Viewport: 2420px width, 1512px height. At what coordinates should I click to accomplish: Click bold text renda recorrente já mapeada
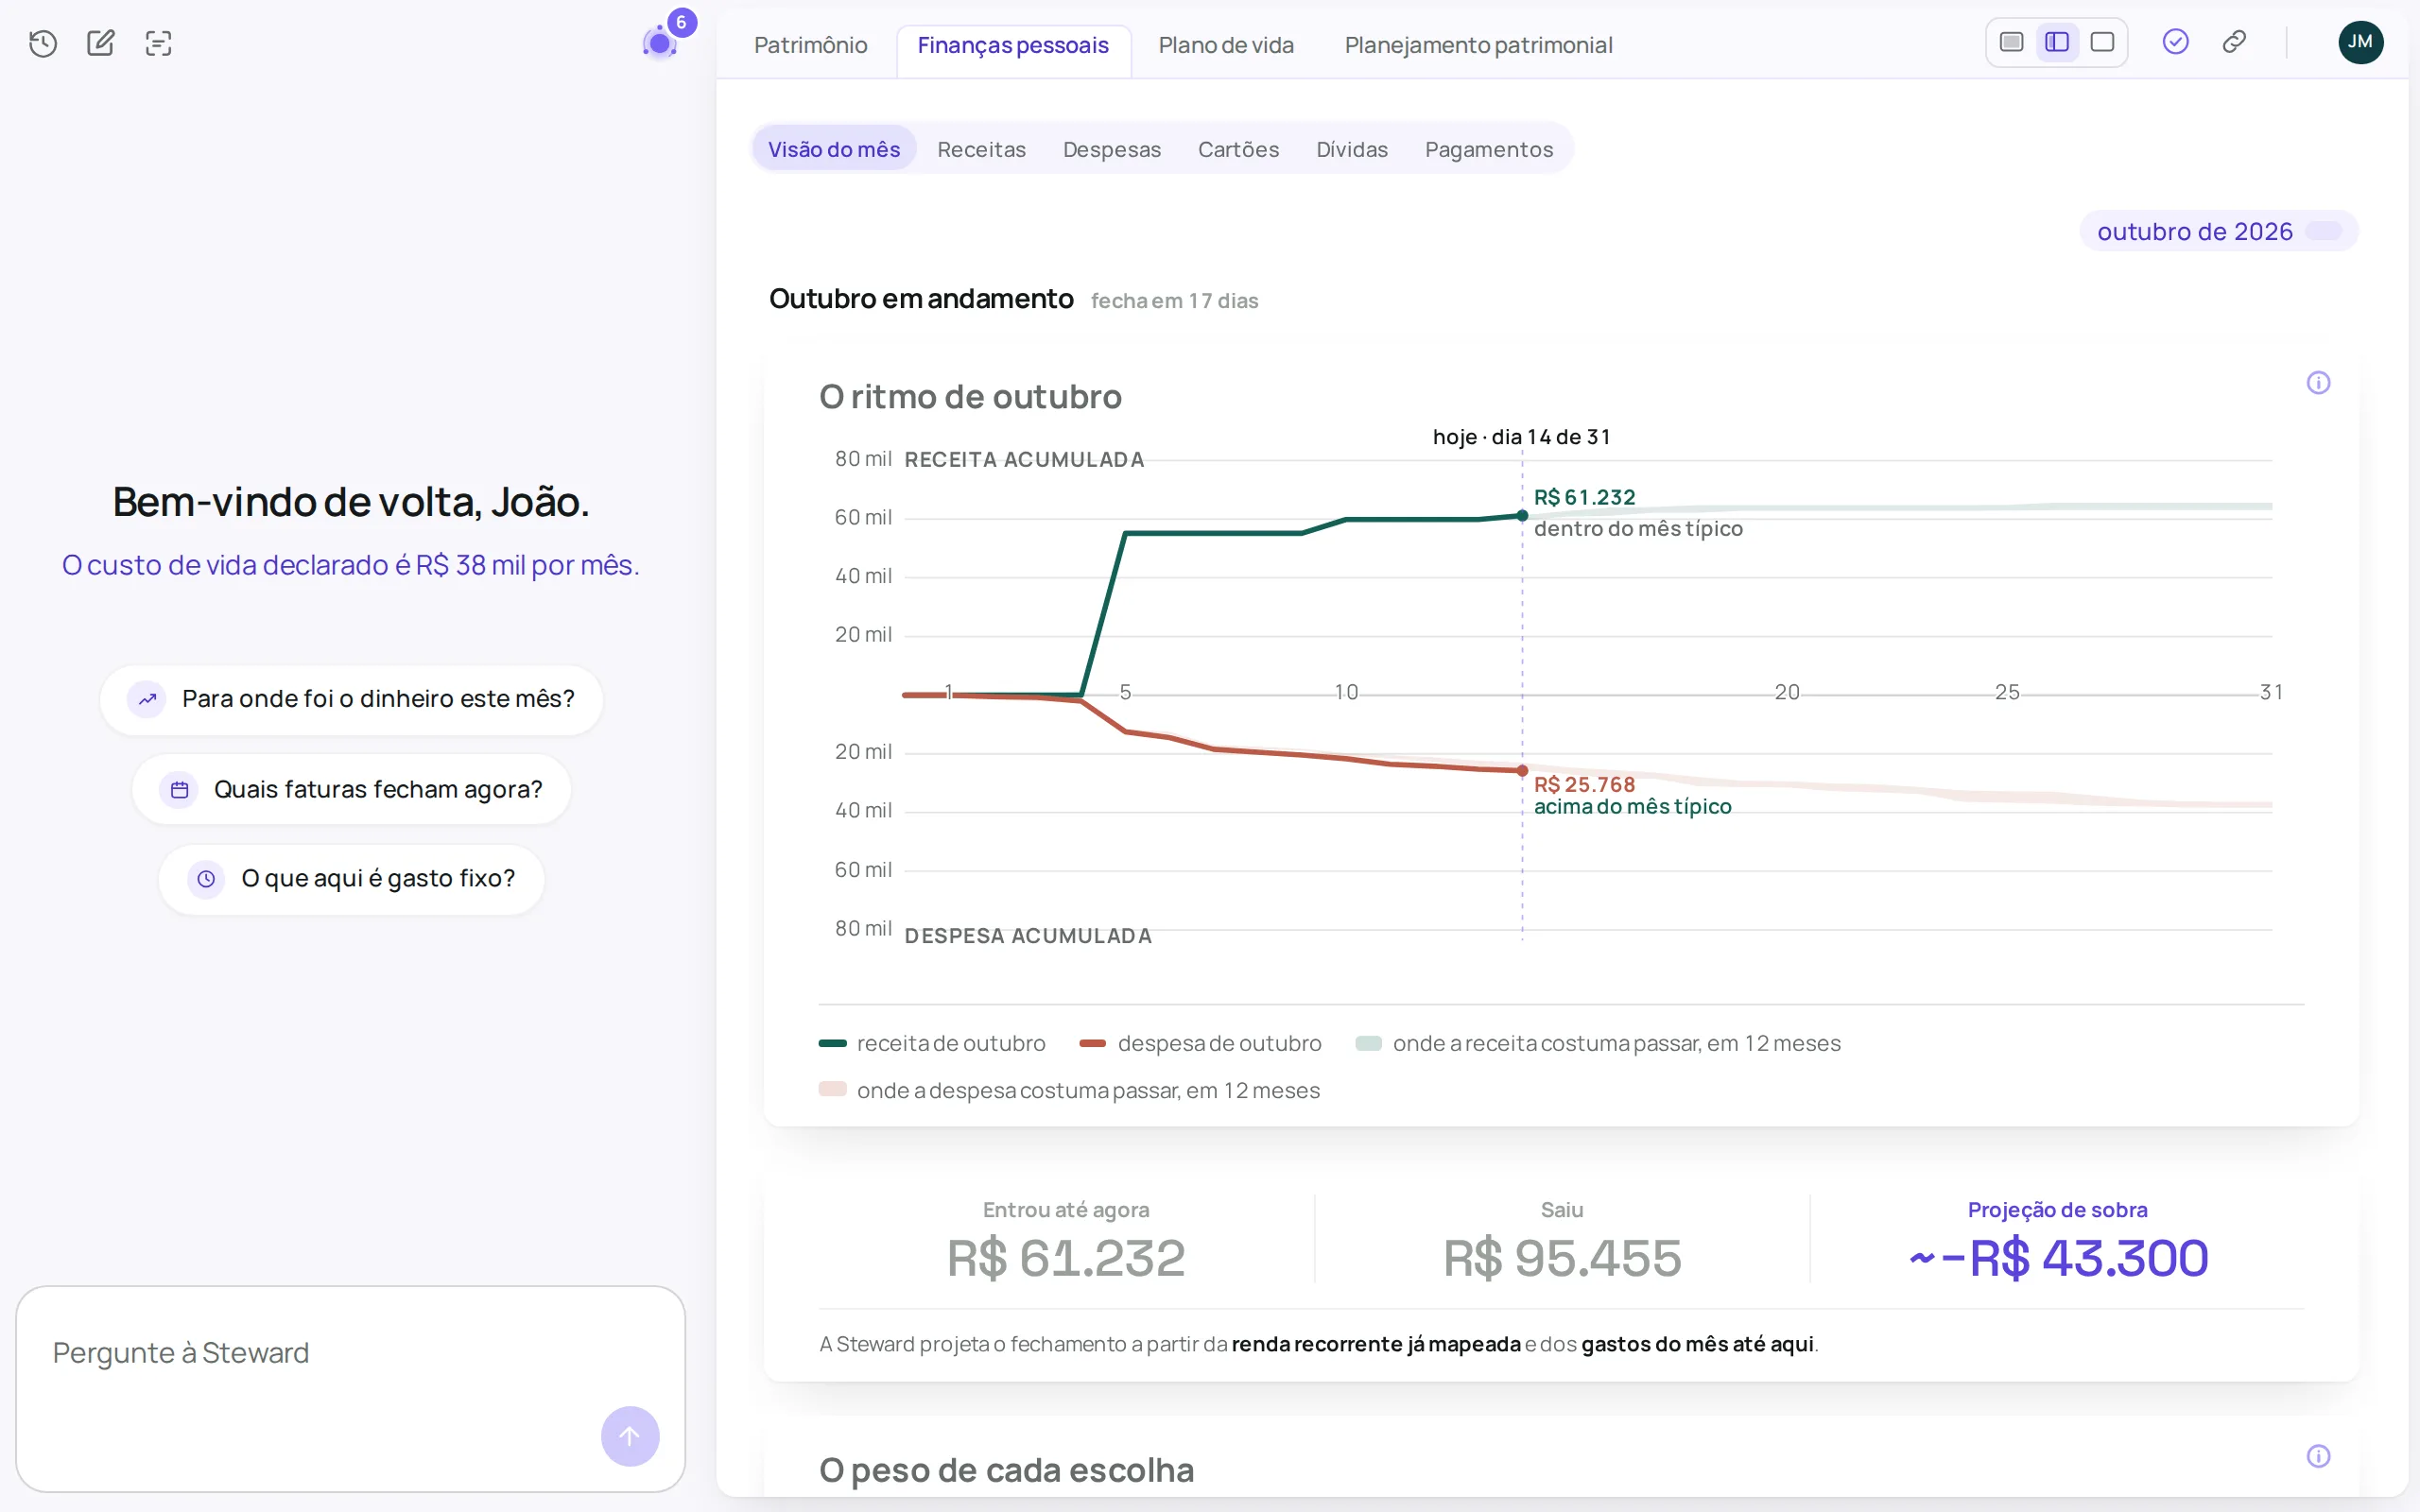[x=1376, y=1344]
